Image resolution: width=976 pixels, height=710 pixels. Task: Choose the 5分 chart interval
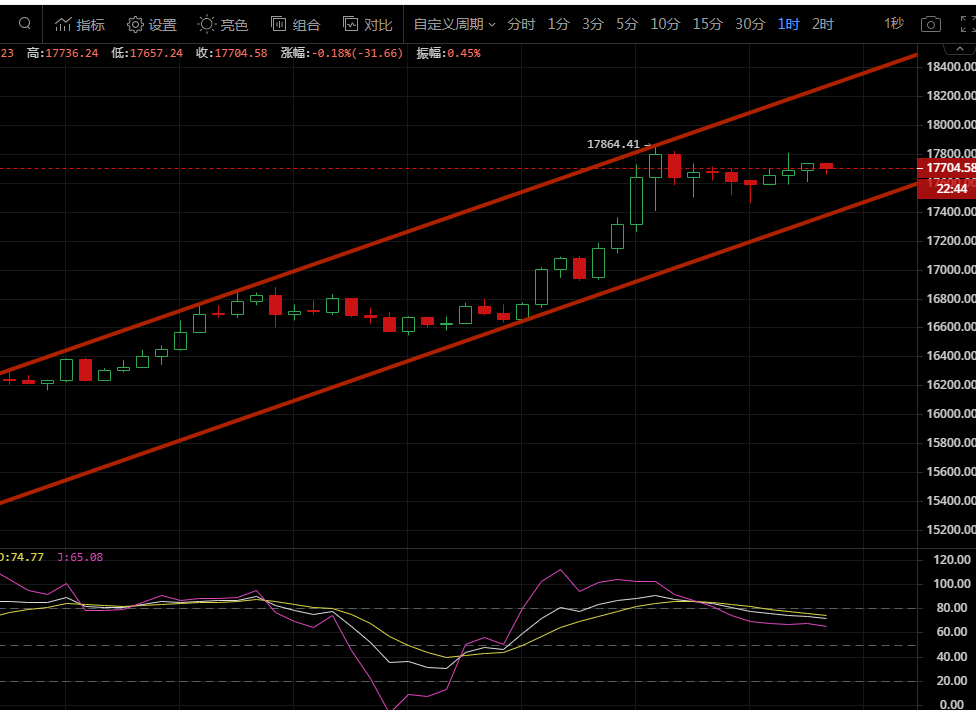tap(627, 24)
